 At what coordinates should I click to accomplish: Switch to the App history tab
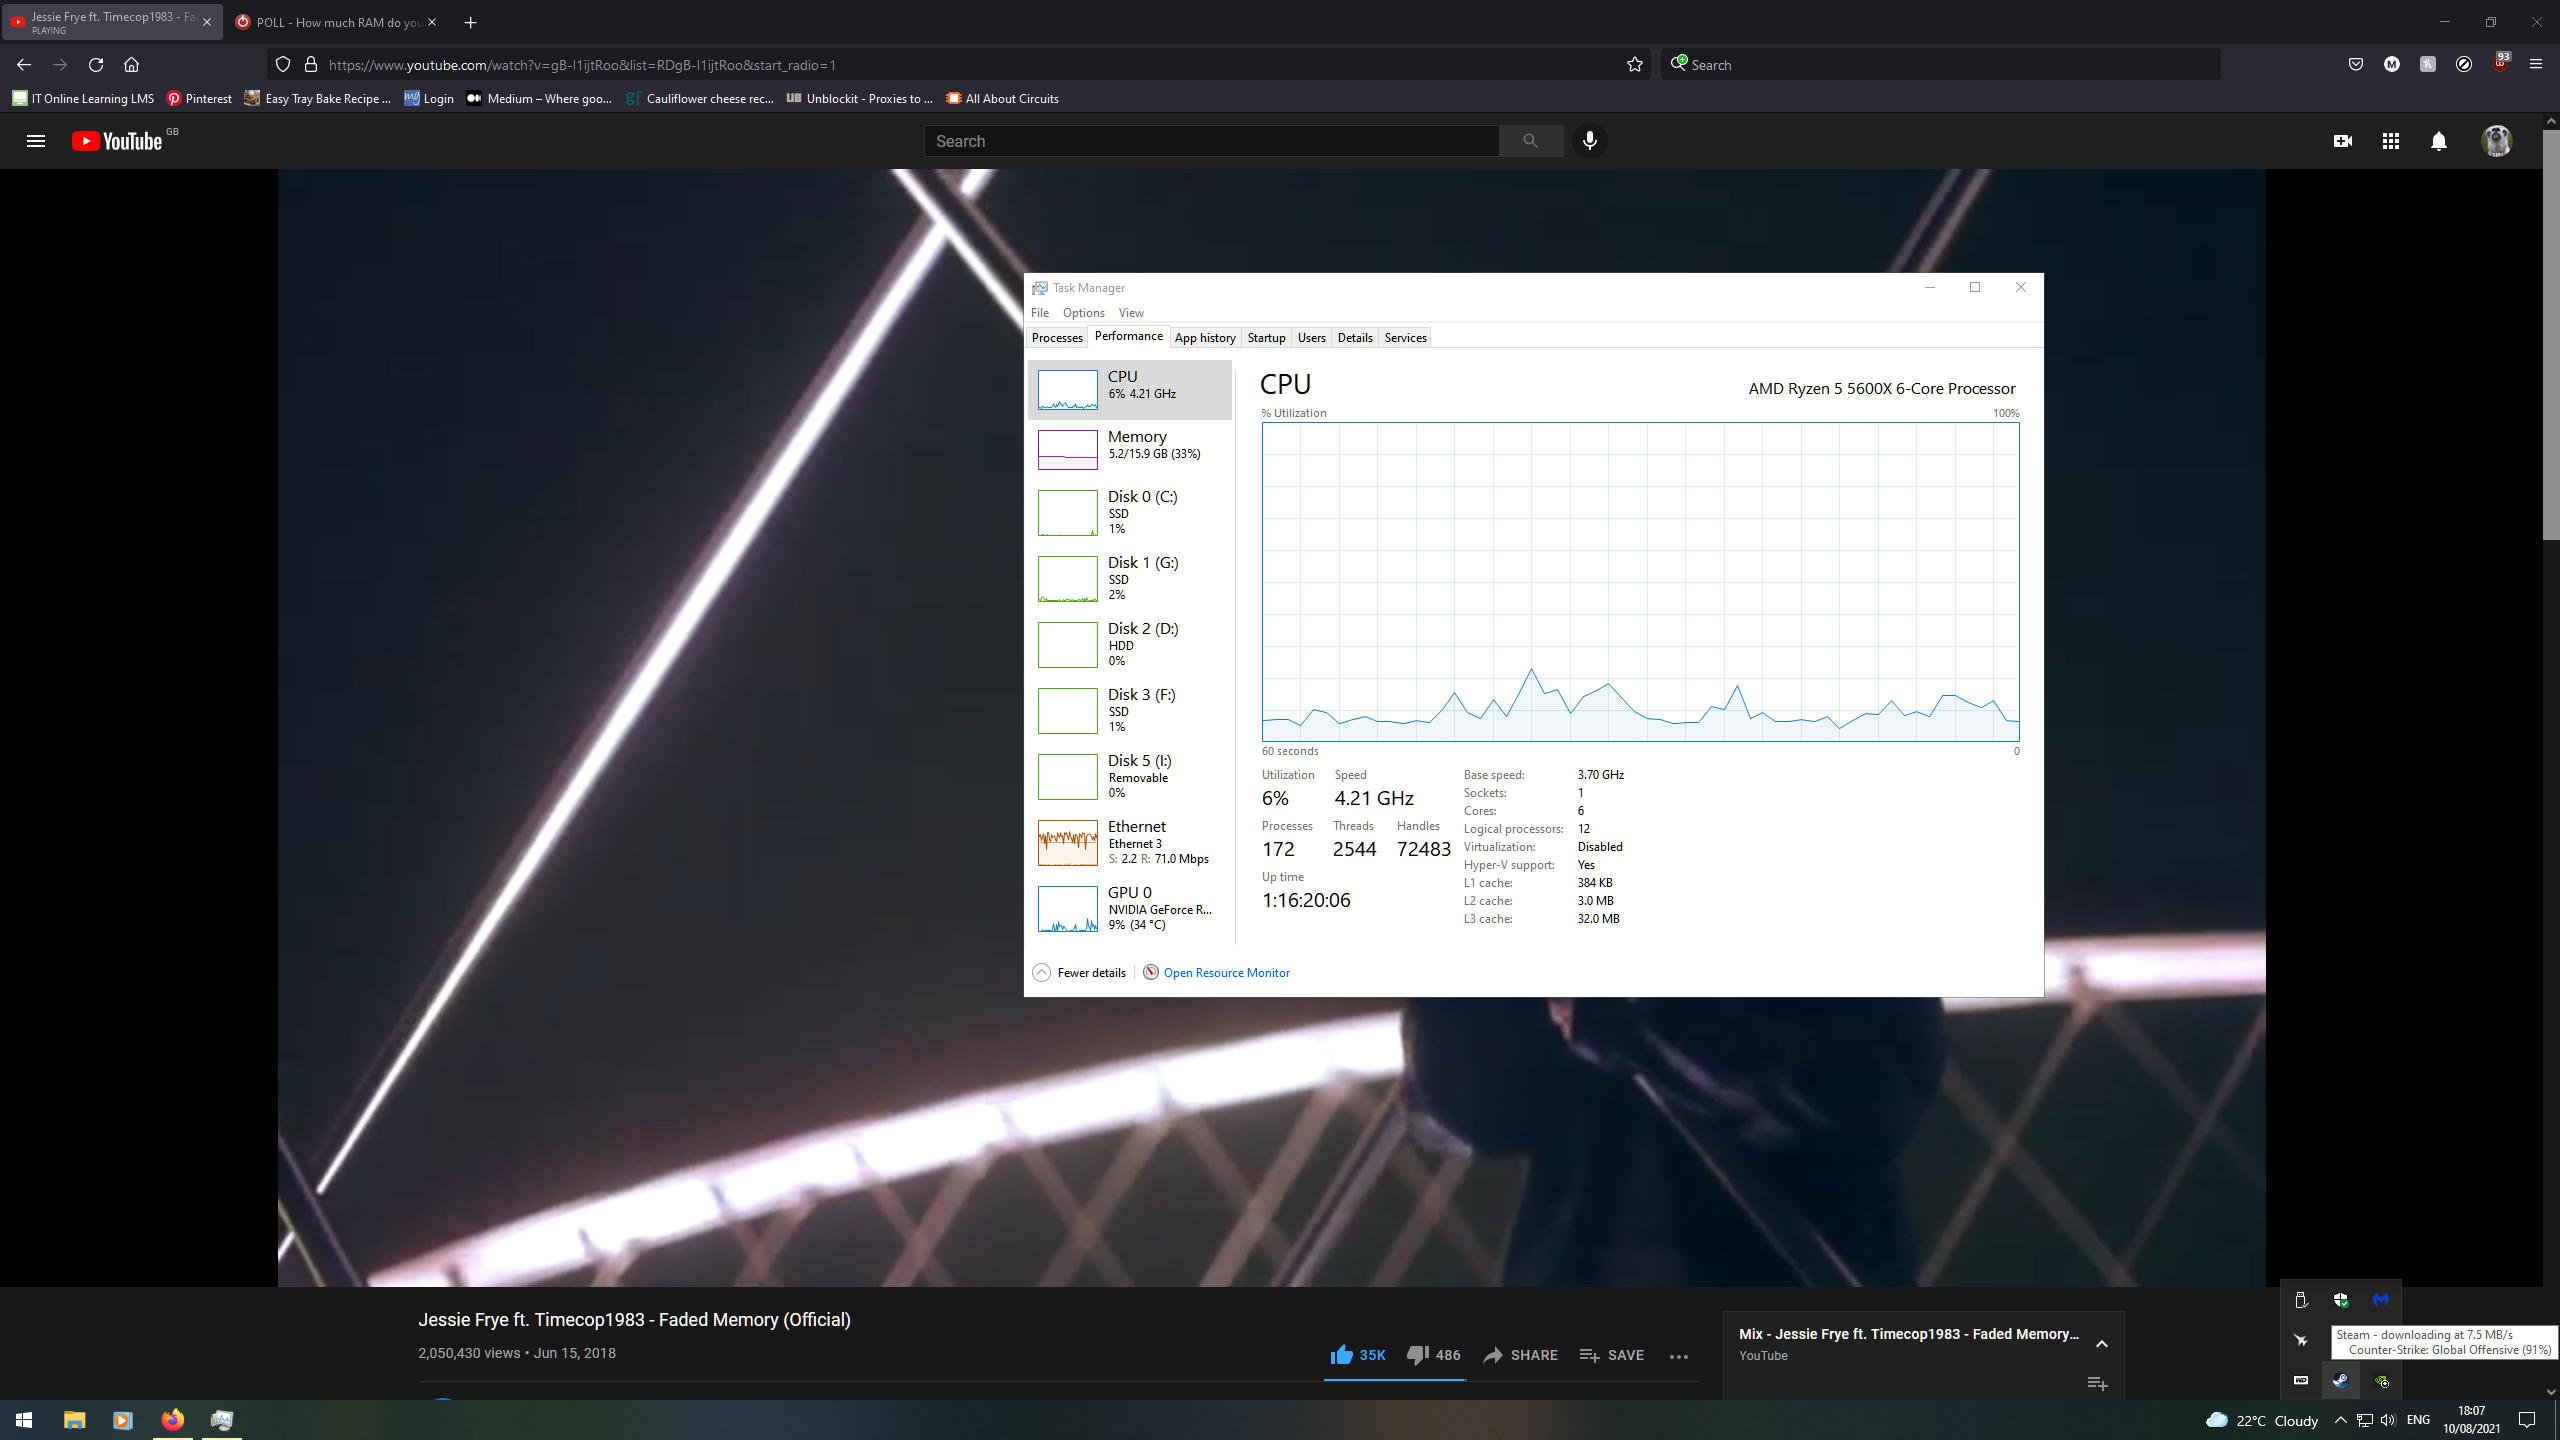tap(1205, 338)
